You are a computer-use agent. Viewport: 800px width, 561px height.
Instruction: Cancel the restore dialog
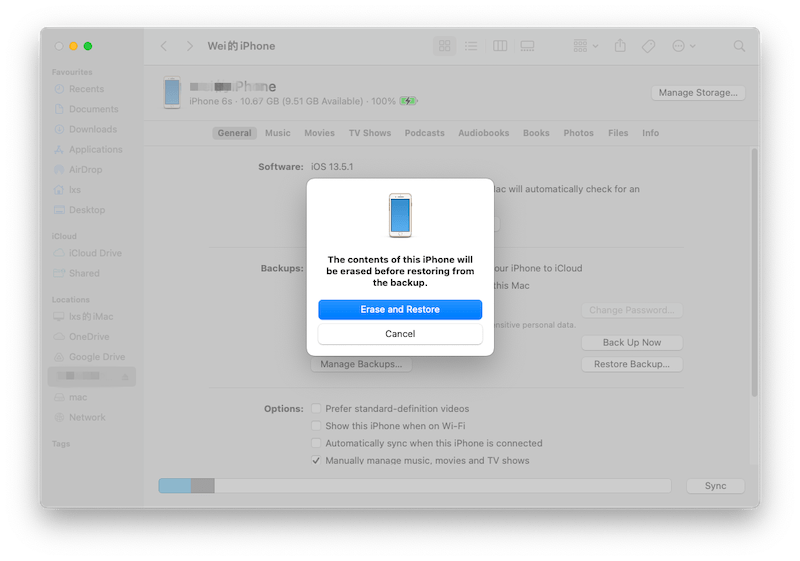(400, 334)
